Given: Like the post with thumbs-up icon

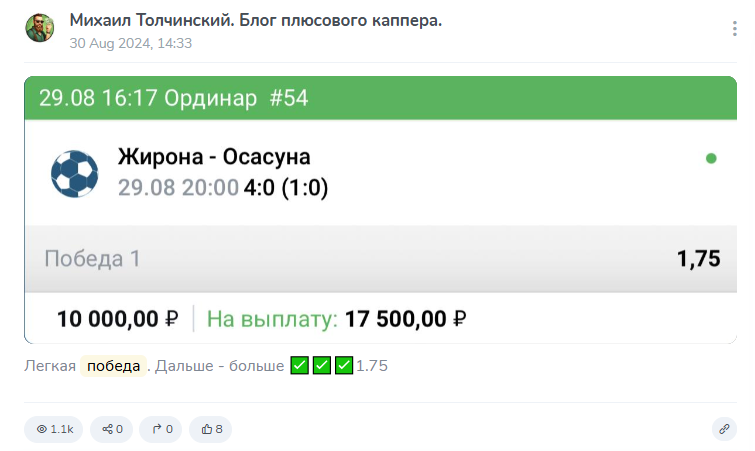Looking at the screenshot, I should (x=211, y=429).
